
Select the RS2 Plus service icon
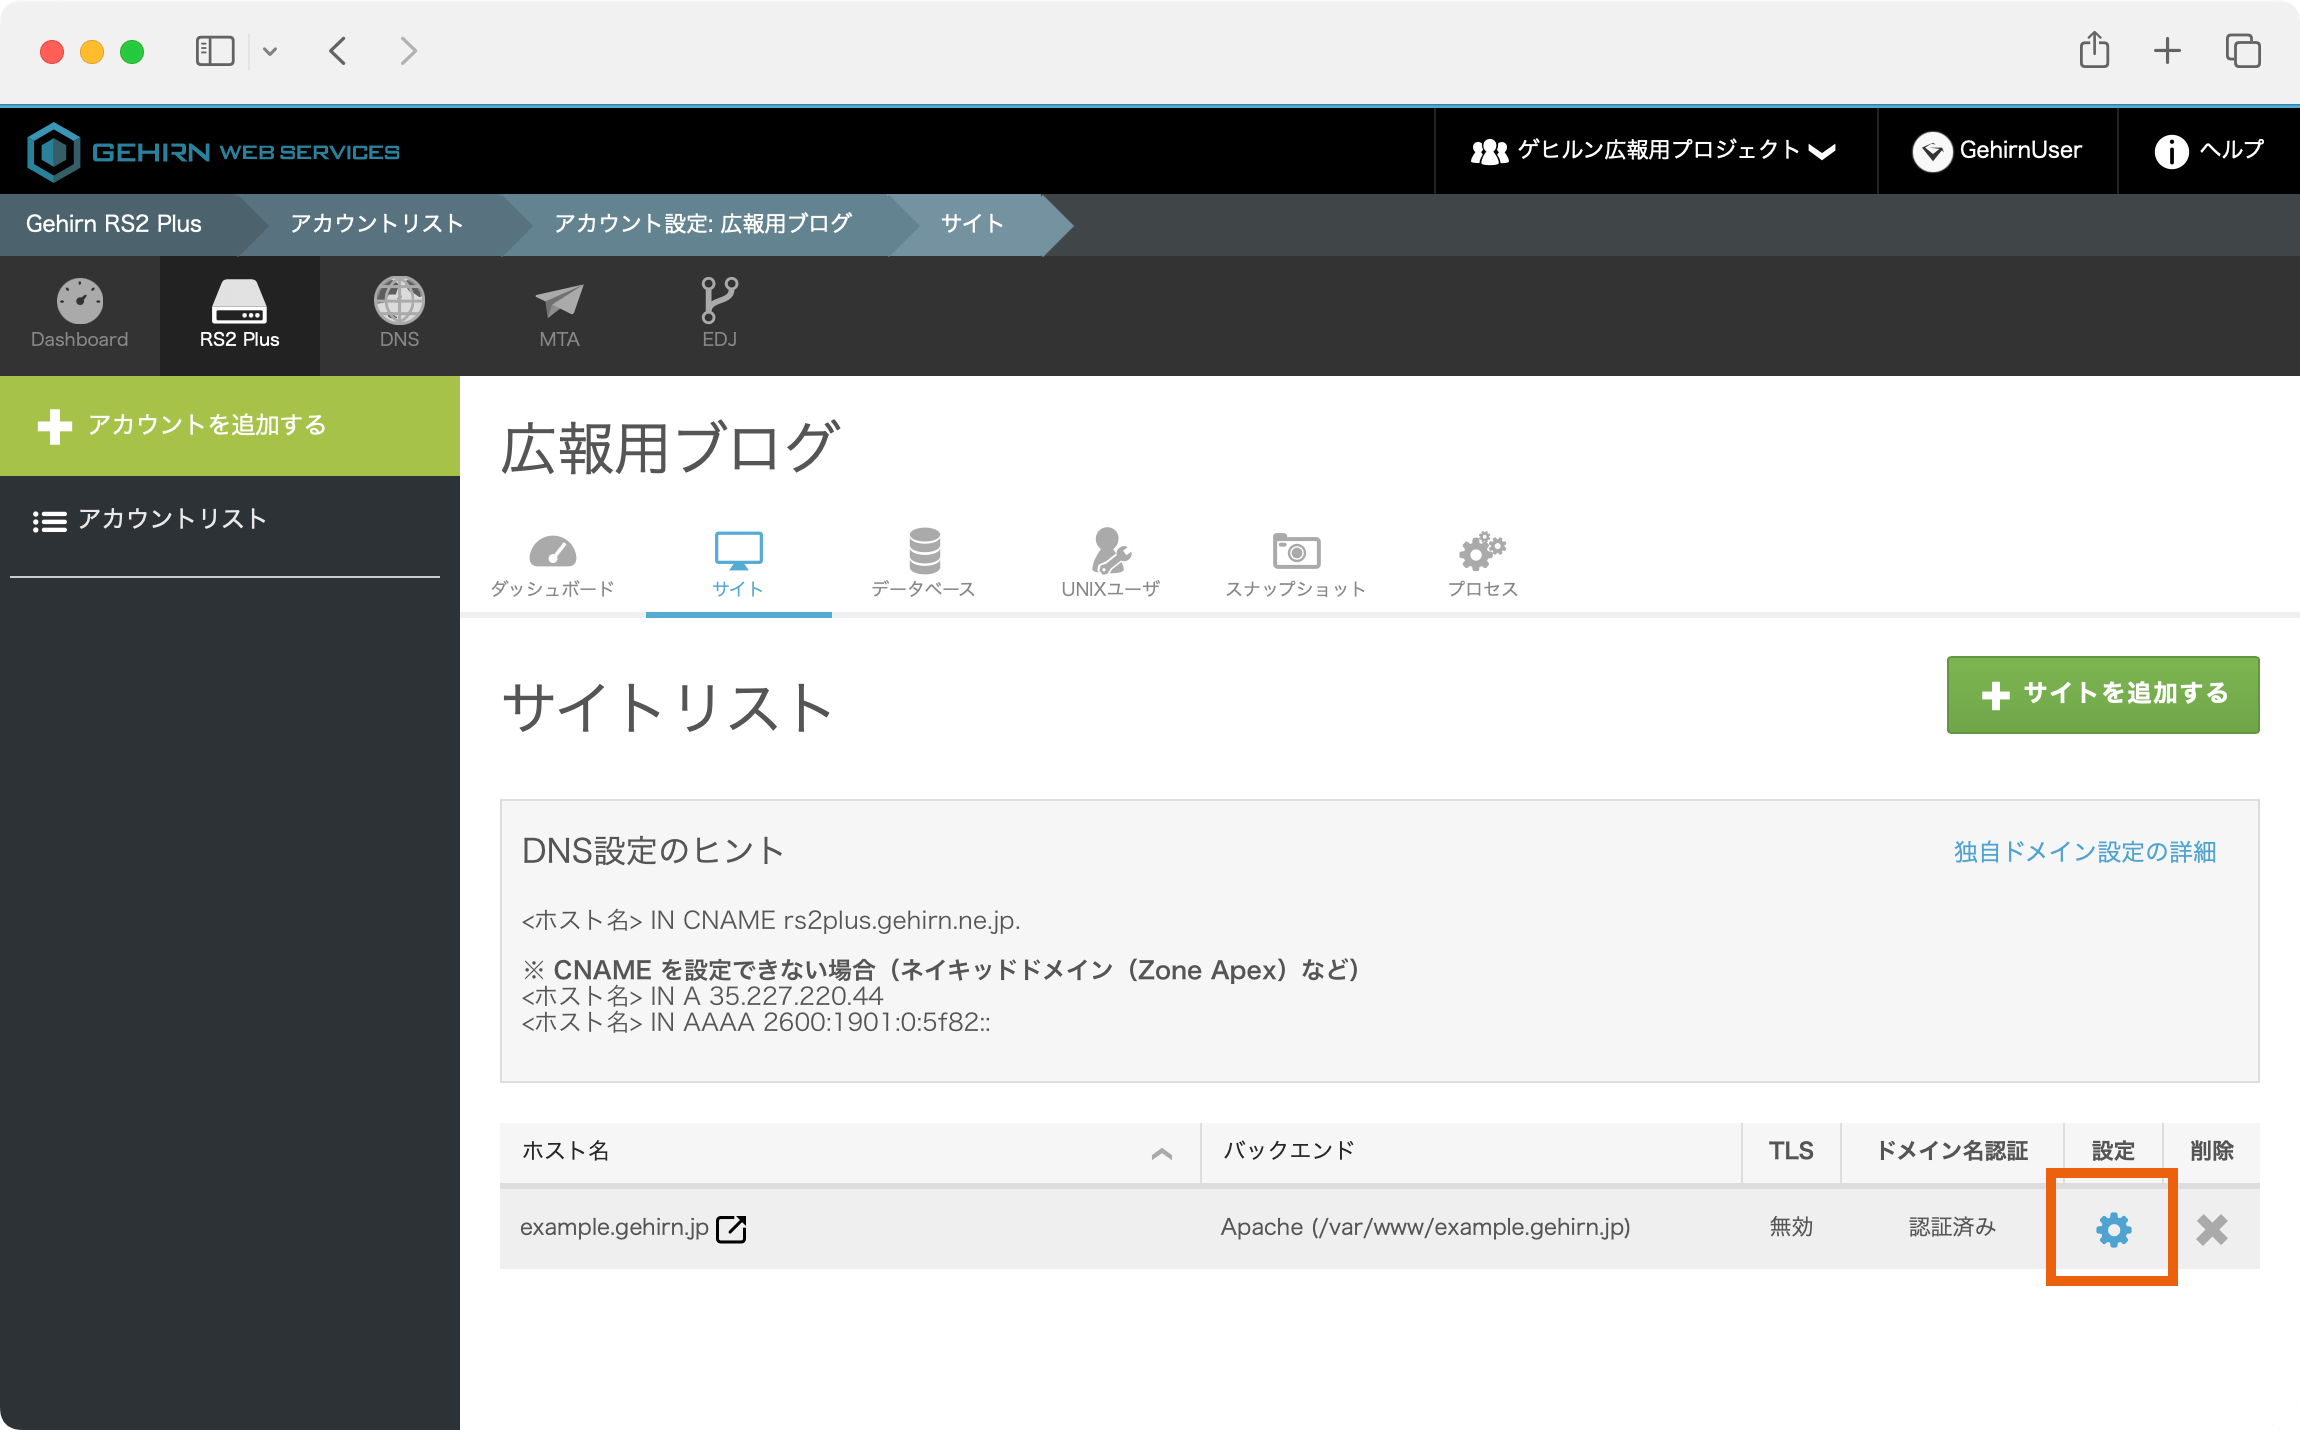[x=240, y=315]
